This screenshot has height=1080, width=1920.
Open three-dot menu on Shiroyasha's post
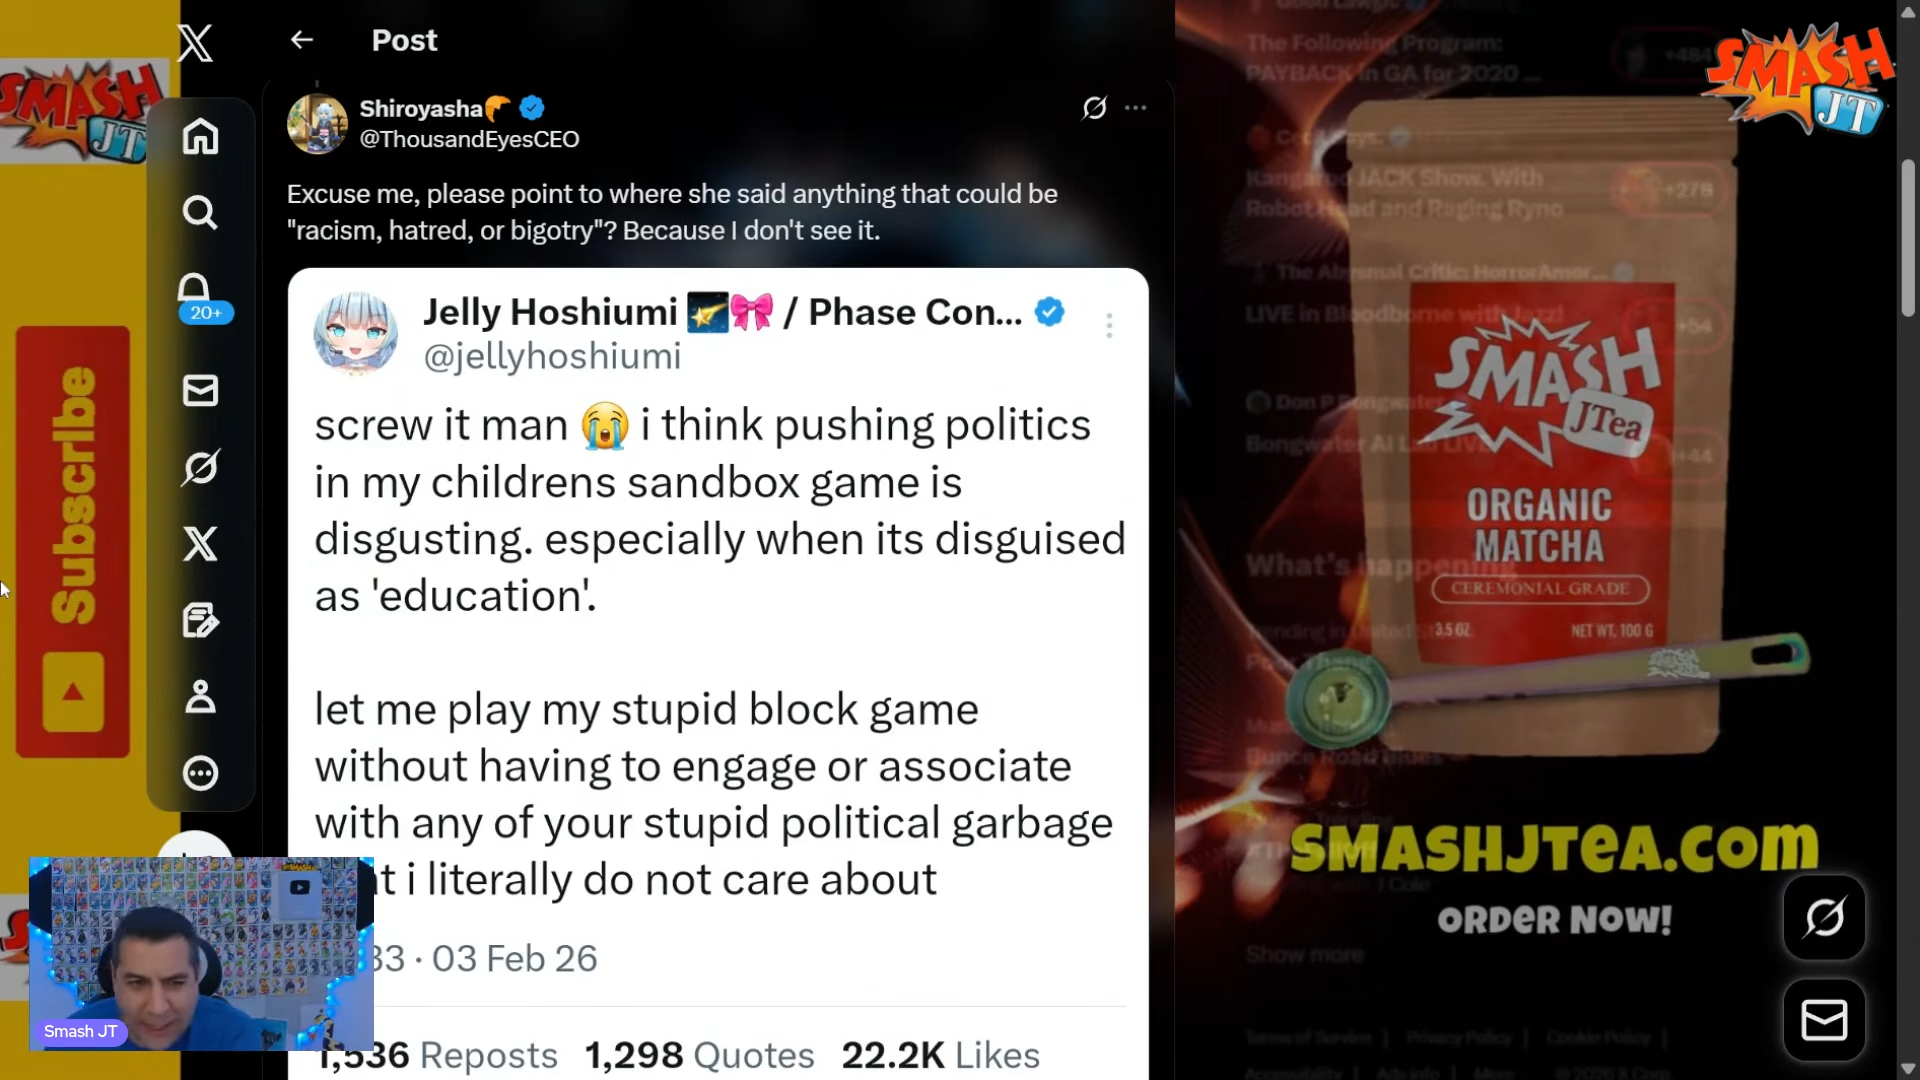coord(1135,107)
